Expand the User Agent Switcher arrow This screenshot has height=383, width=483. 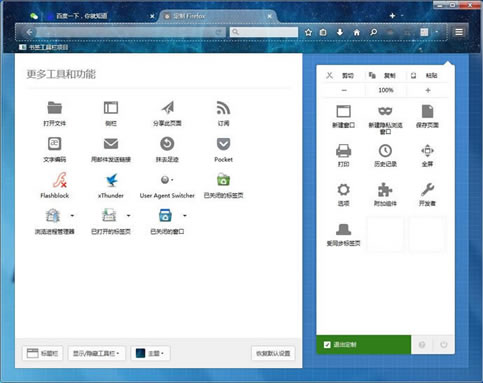pos(172,180)
